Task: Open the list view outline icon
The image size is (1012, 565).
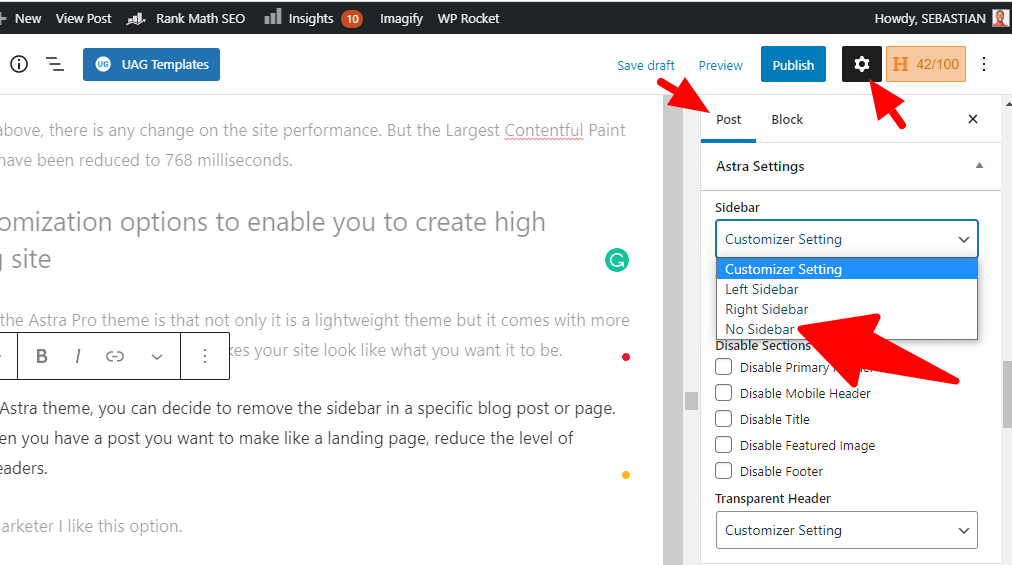Action: click(x=55, y=65)
